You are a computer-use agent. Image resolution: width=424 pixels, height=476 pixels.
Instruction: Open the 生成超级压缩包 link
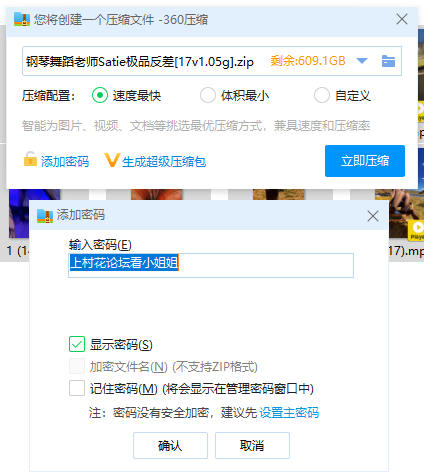point(164,162)
